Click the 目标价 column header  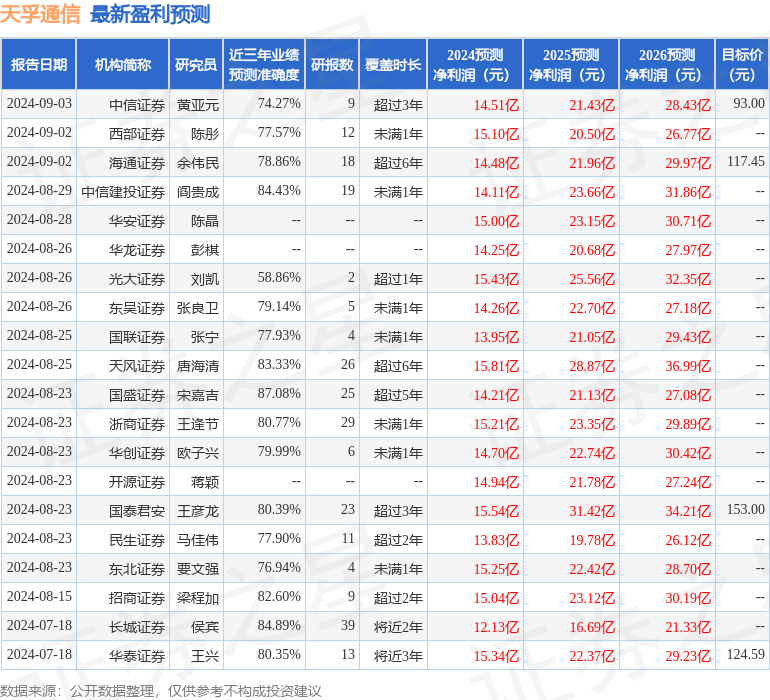pyautogui.click(x=742, y=64)
